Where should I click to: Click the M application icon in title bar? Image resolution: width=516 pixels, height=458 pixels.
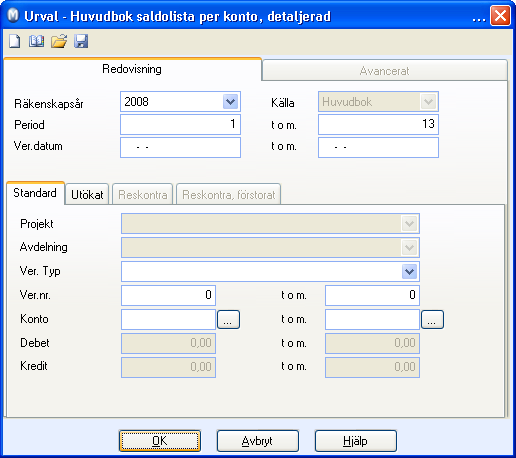pos(13,16)
